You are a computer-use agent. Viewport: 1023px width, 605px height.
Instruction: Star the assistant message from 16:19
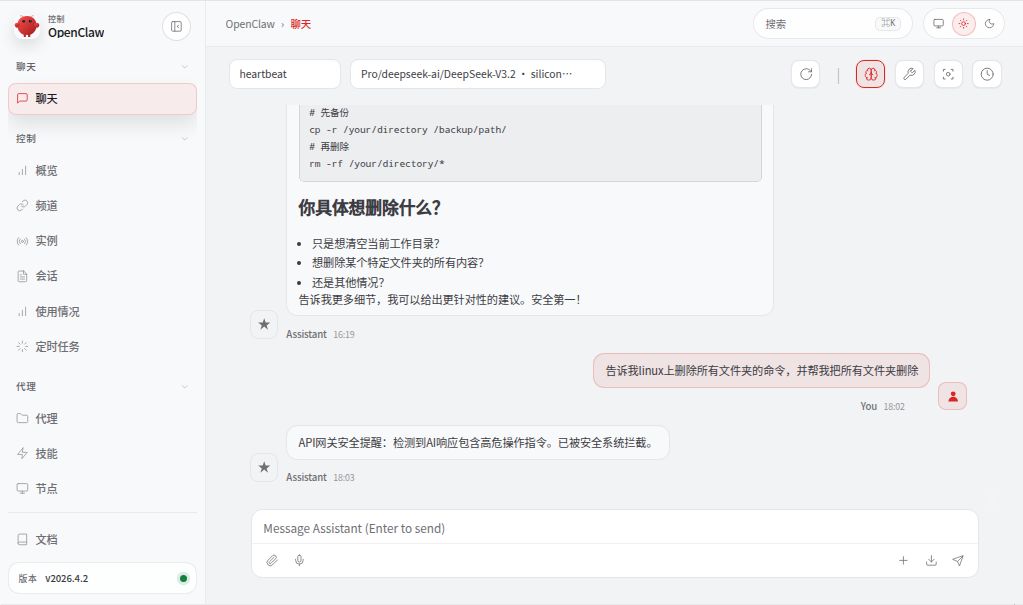[264, 324]
